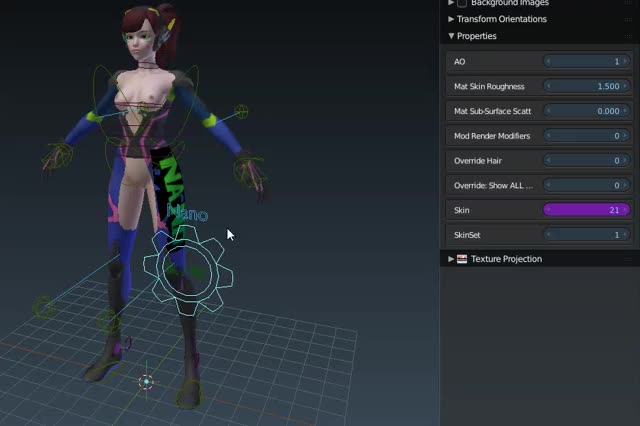
Task: Click the Texture Projection panel title
Action: [x=506, y=259]
